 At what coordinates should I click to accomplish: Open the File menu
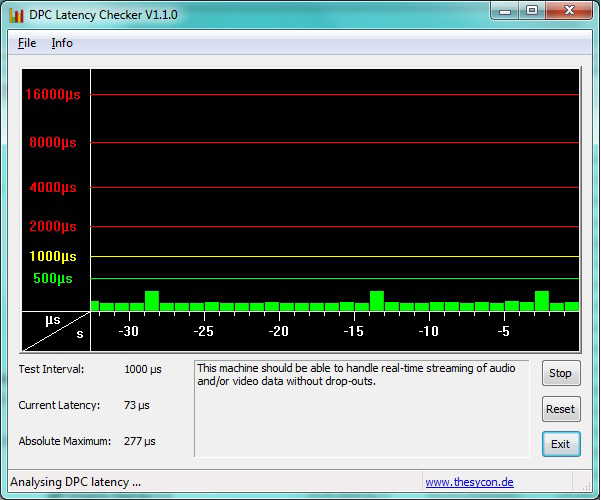point(27,43)
